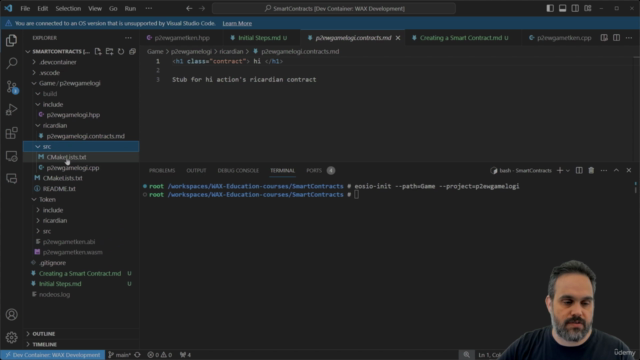Create a new file in Explorer

(98, 51)
